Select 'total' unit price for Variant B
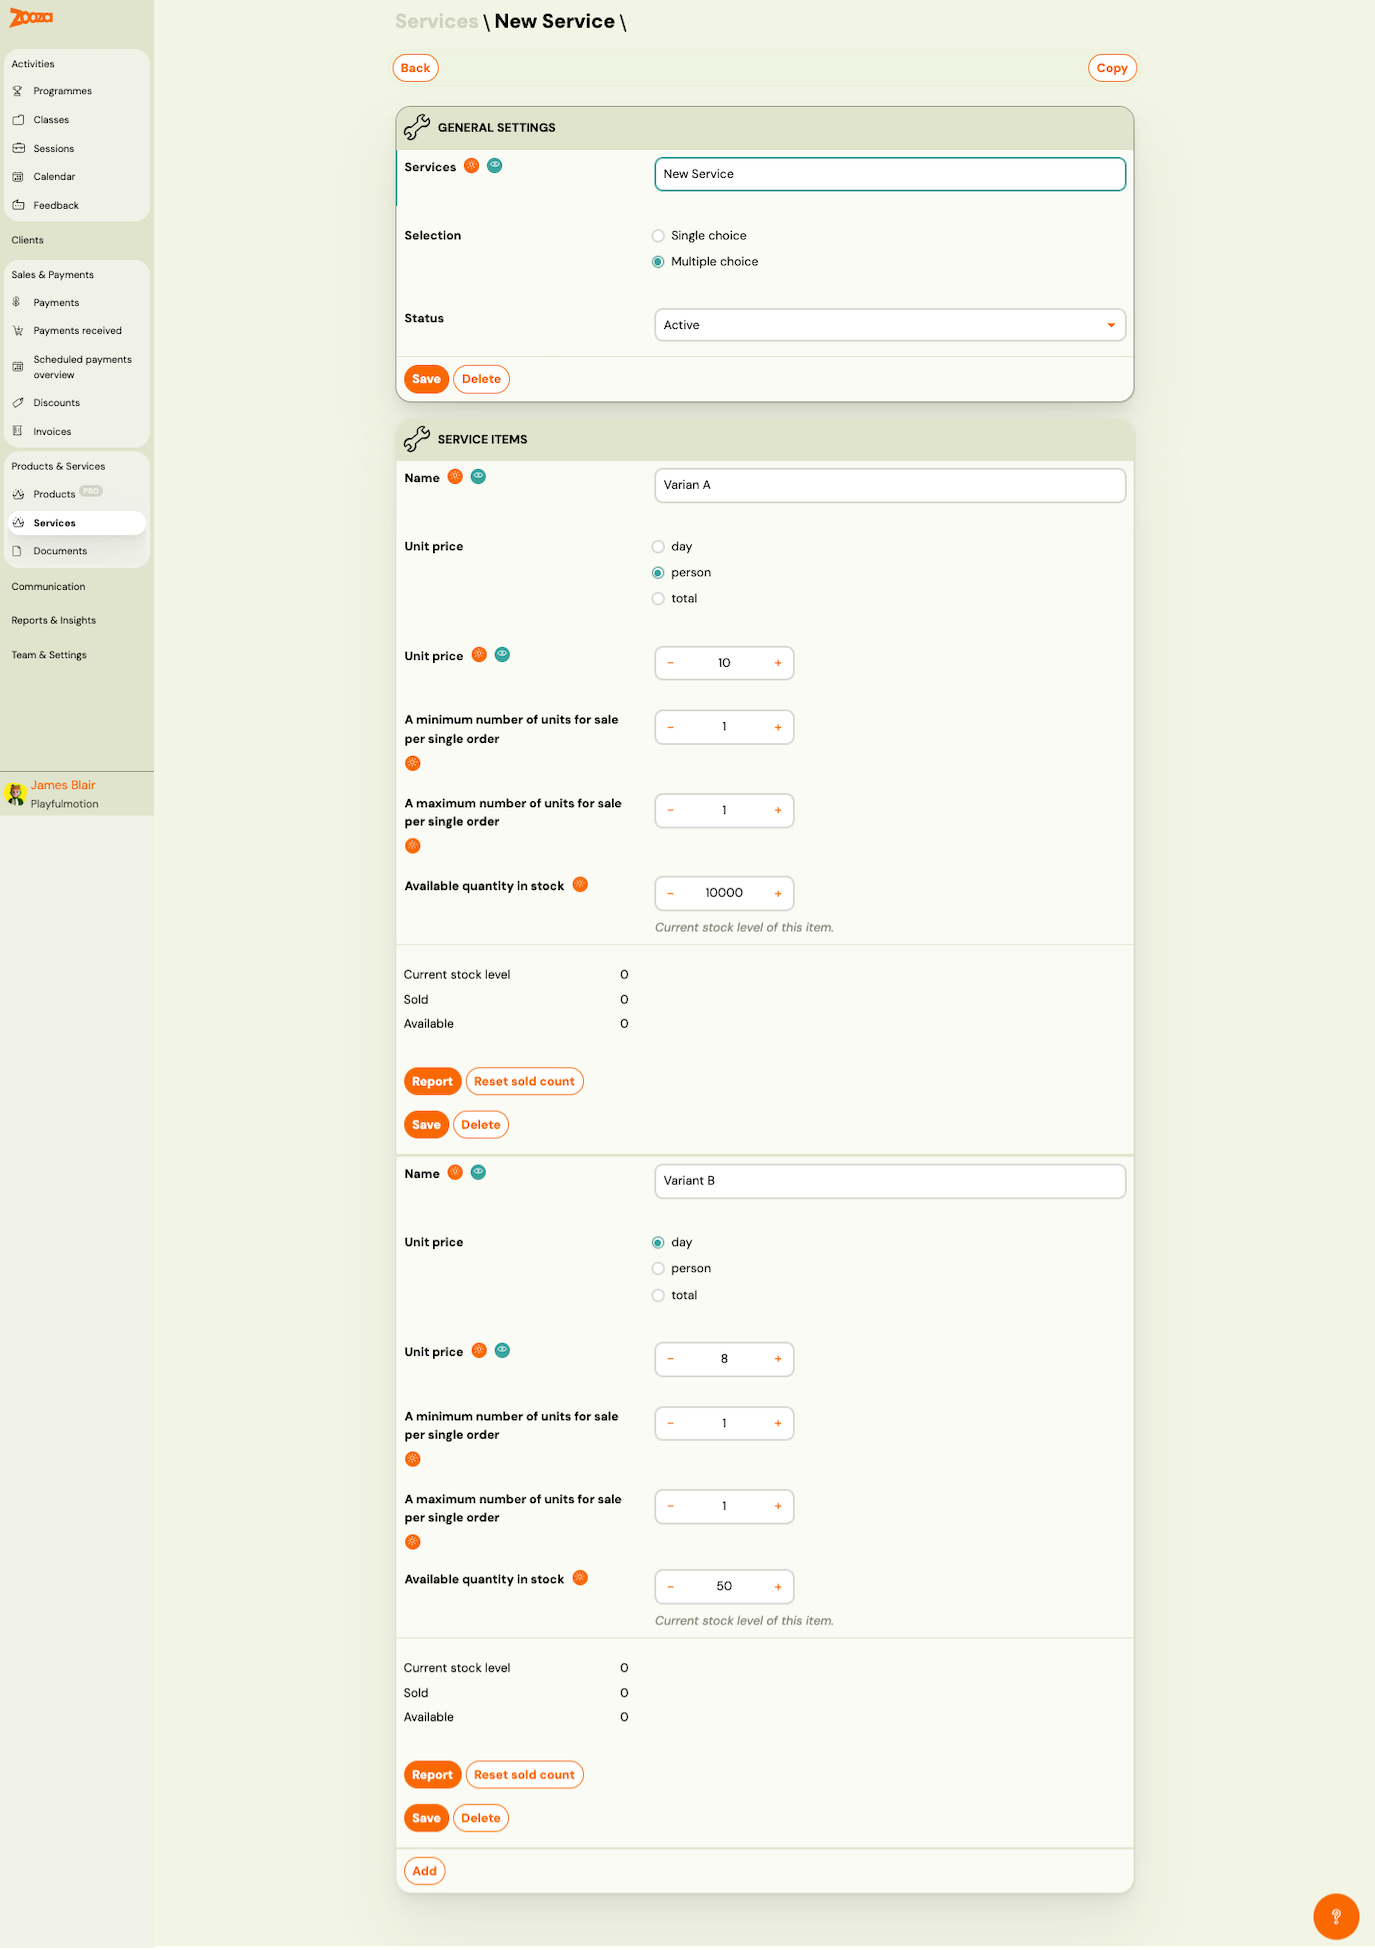 click(x=658, y=1296)
